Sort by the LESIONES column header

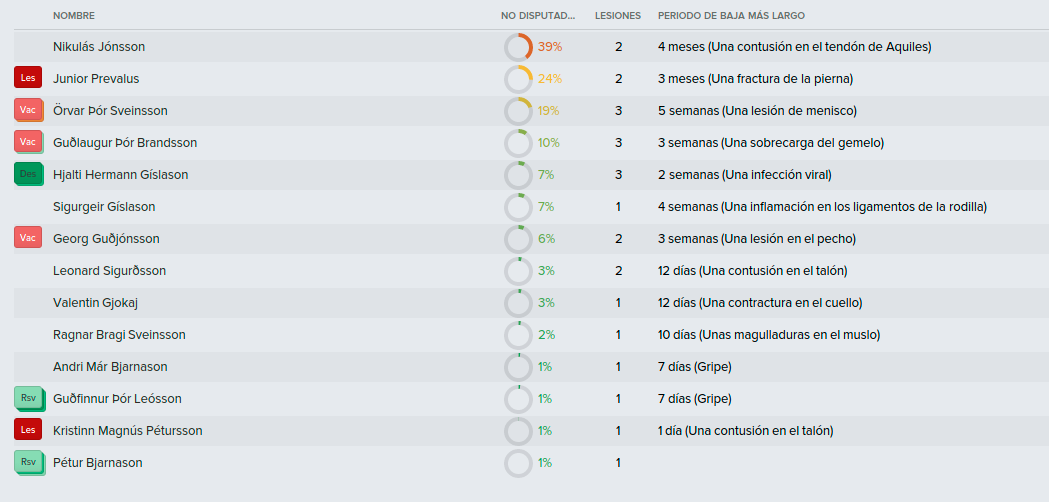(x=617, y=15)
